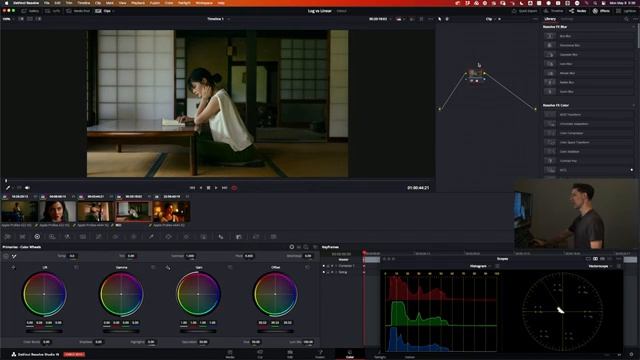Open the Camera Raw palette
Screen dimensions: 640x360
7,237
